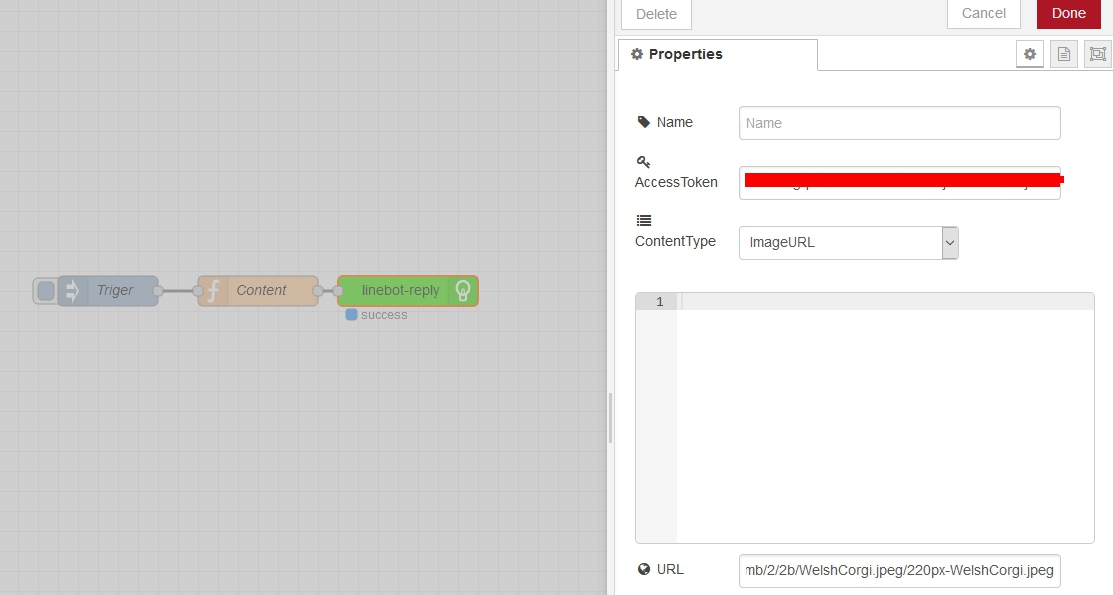Image resolution: width=1113 pixels, height=595 pixels.
Task: Click the function icon on Content node
Action: click(213, 290)
